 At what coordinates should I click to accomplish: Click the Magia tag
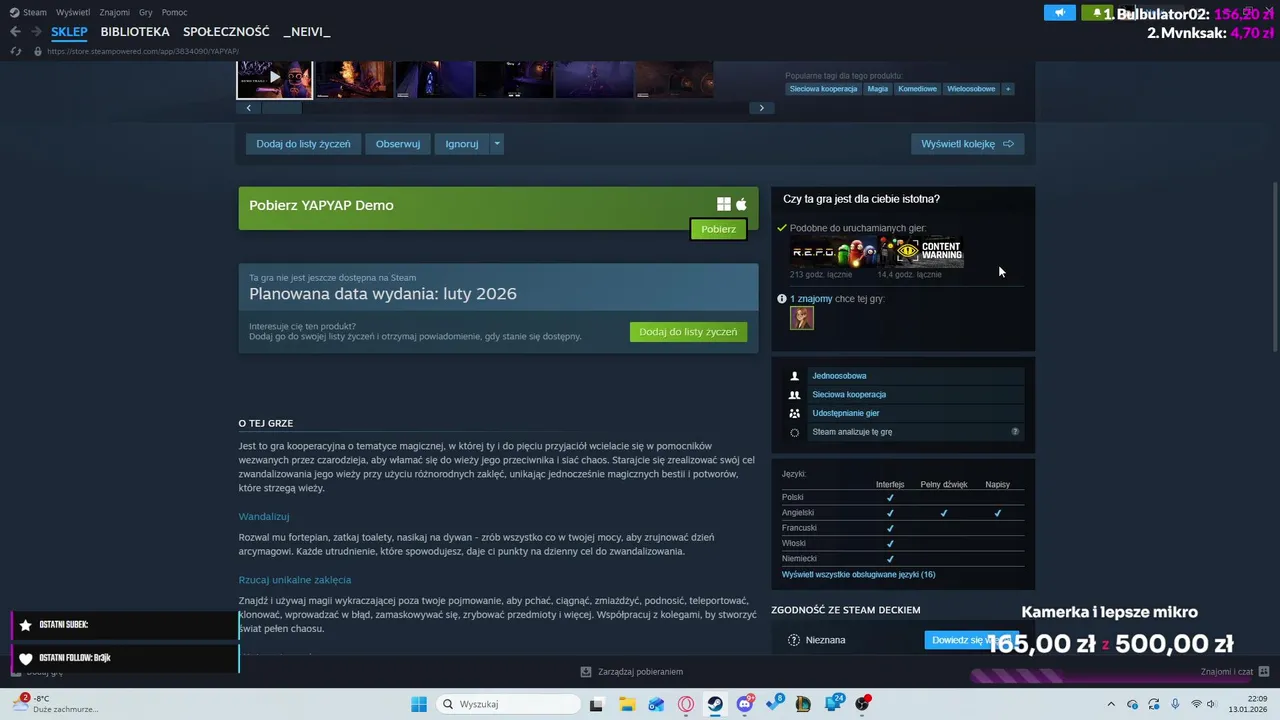[877, 89]
